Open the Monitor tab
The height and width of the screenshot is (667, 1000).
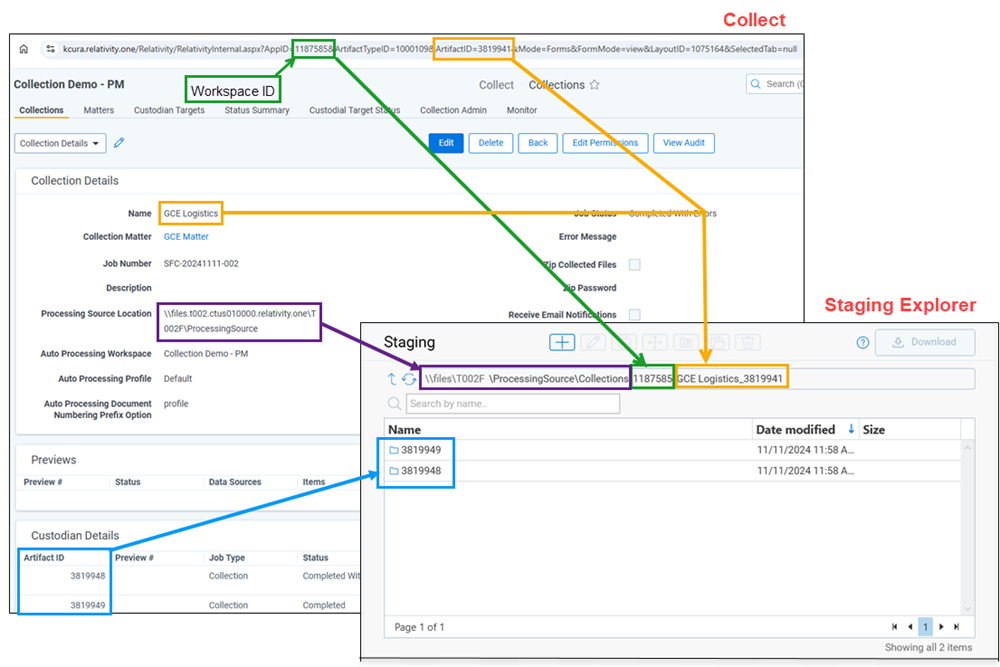(x=522, y=110)
